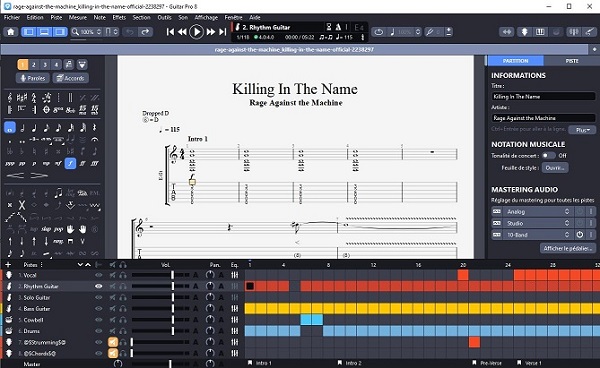Click Ouvrir for the Feuille de style

click(x=555, y=168)
